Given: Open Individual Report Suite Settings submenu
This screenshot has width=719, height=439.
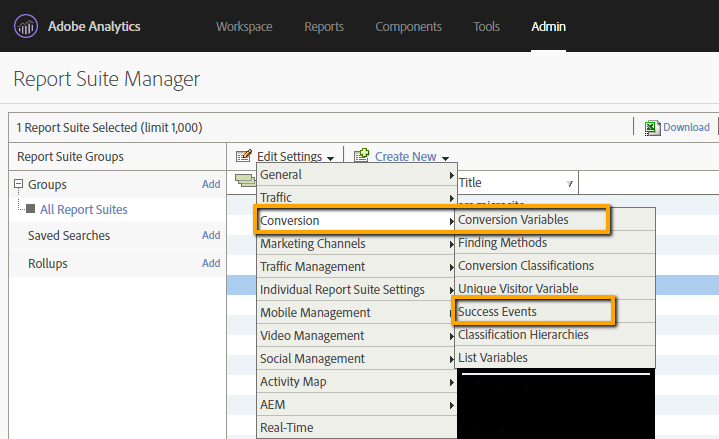Looking at the screenshot, I should (357, 289).
